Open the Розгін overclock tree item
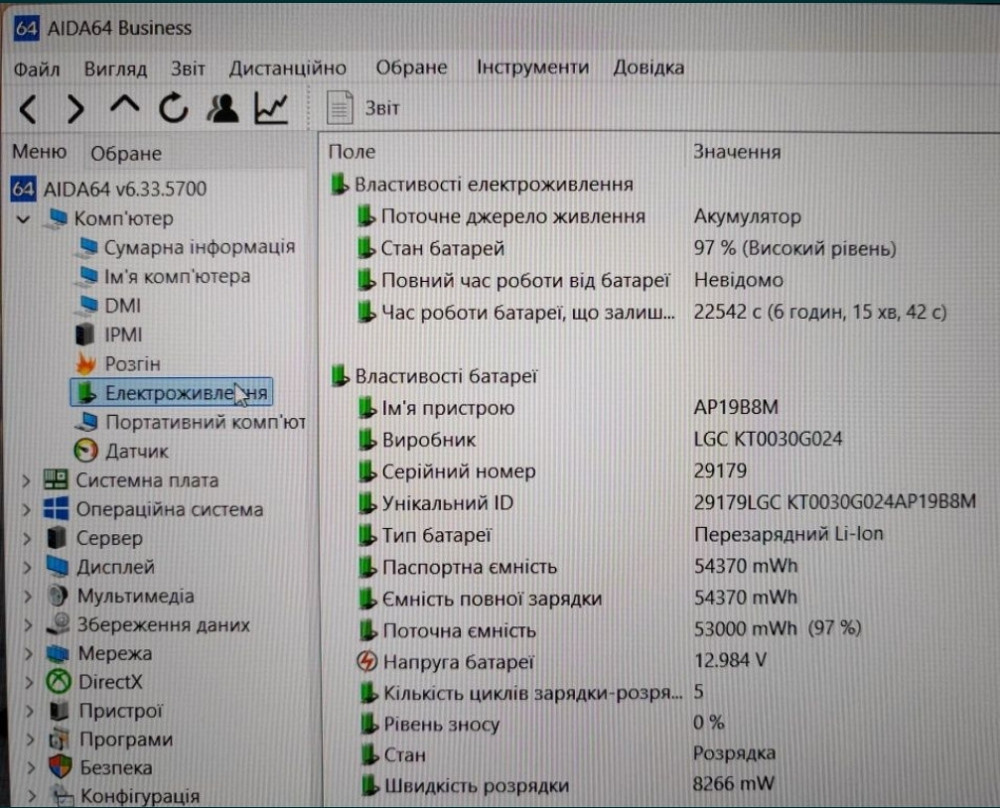This screenshot has height=808, width=1000. click(x=131, y=364)
